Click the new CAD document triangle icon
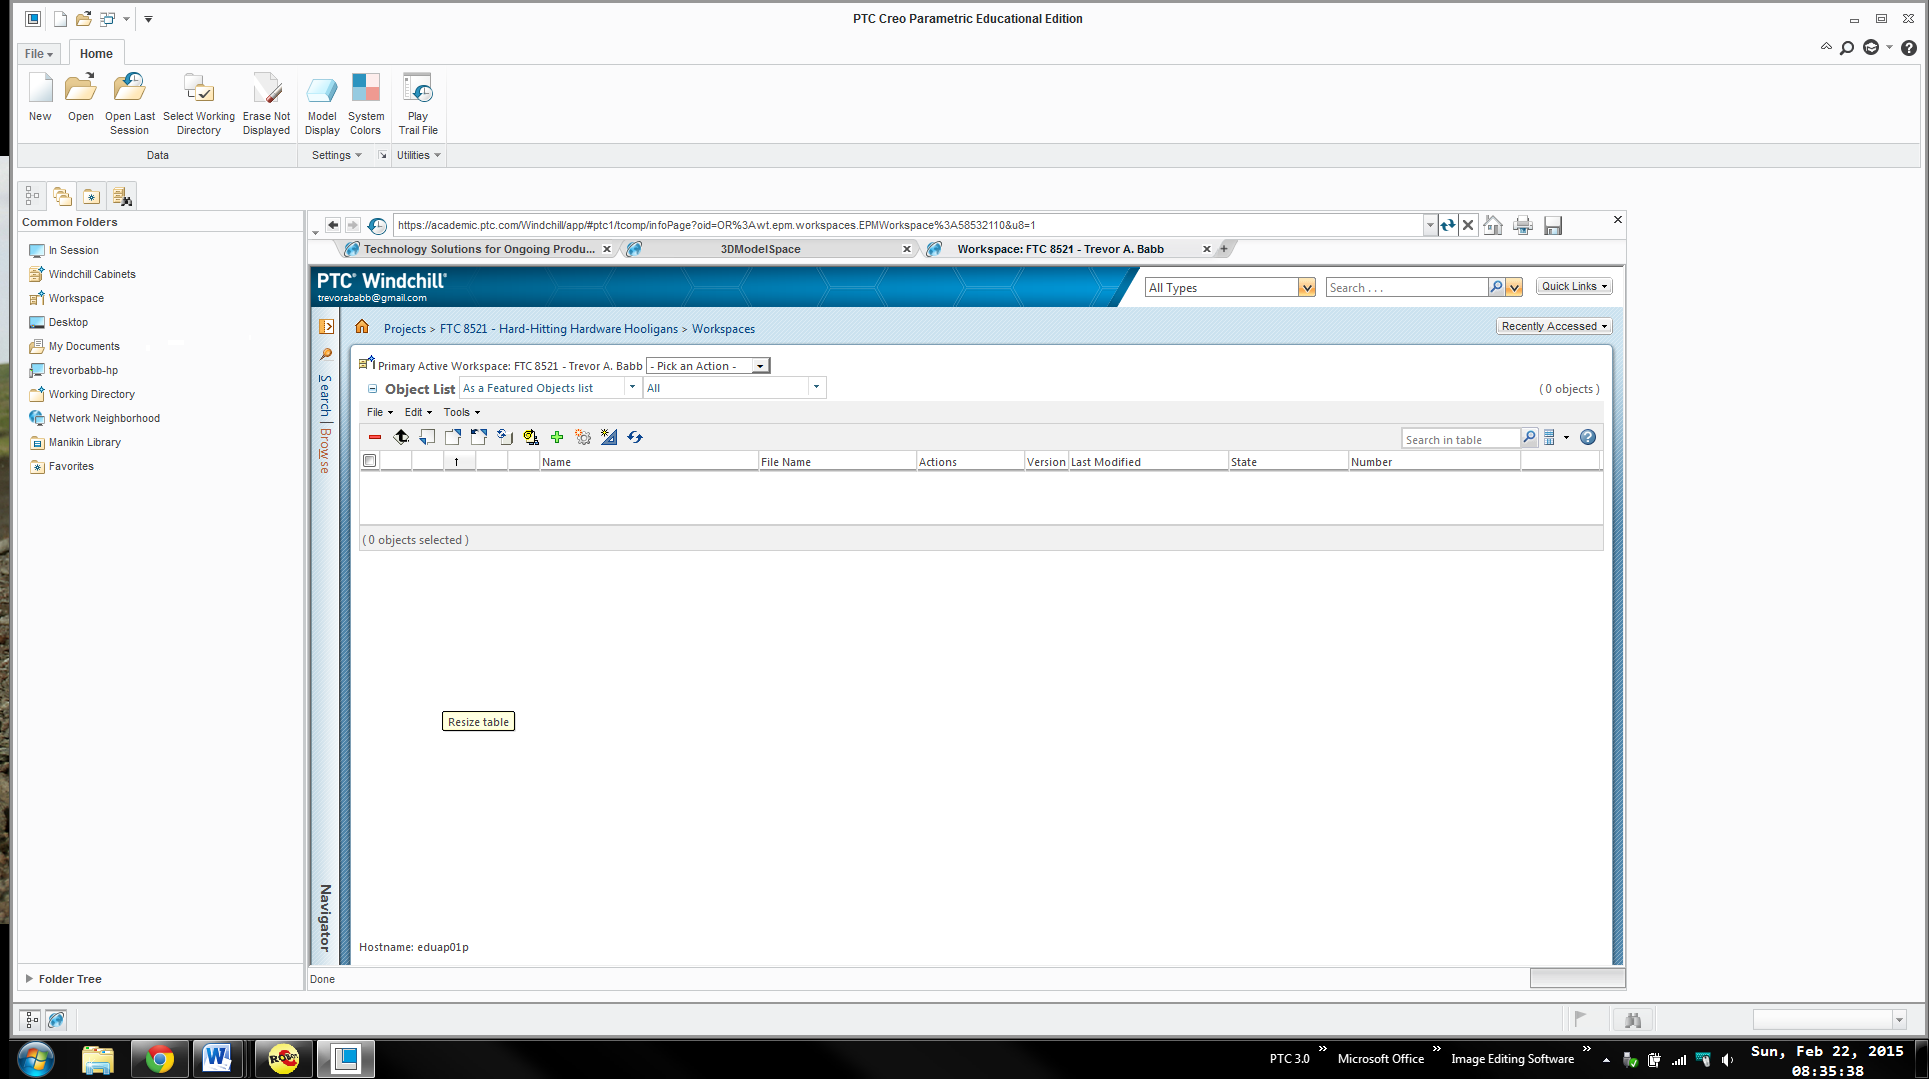The image size is (1929, 1079). 609,437
